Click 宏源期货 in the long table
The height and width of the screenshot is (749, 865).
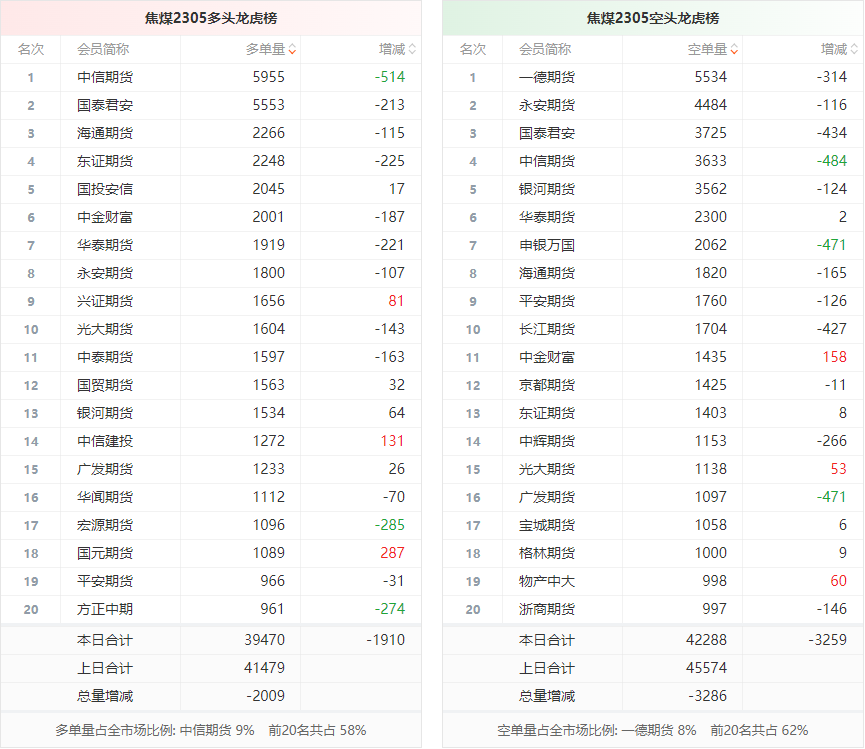(x=105, y=525)
